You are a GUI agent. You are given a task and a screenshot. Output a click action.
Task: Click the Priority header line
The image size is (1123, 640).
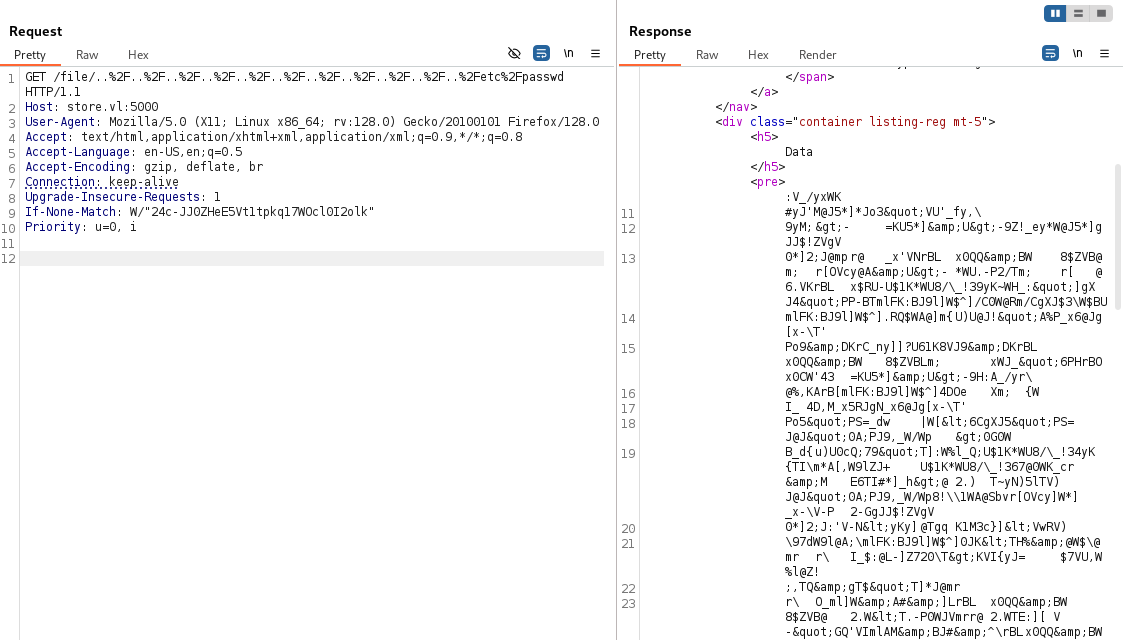80,227
